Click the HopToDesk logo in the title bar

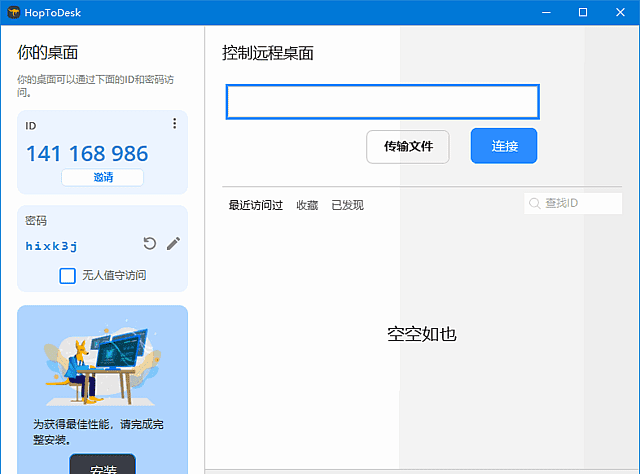click(x=13, y=12)
